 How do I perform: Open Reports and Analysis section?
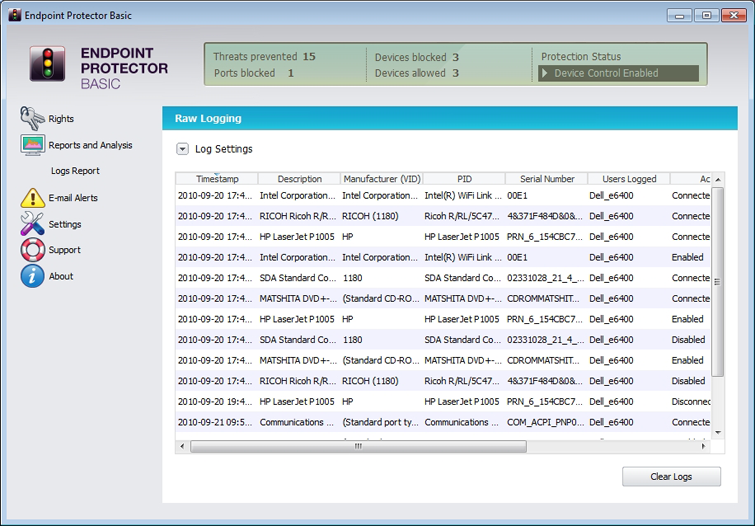coord(90,145)
